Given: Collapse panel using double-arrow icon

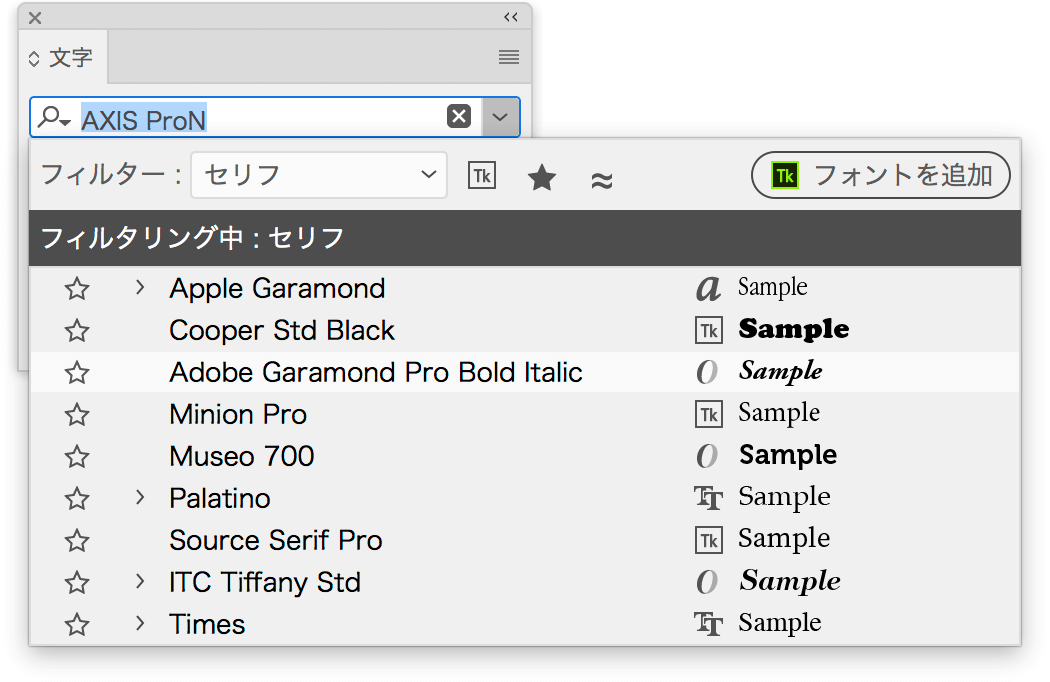Looking at the screenshot, I should (511, 17).
